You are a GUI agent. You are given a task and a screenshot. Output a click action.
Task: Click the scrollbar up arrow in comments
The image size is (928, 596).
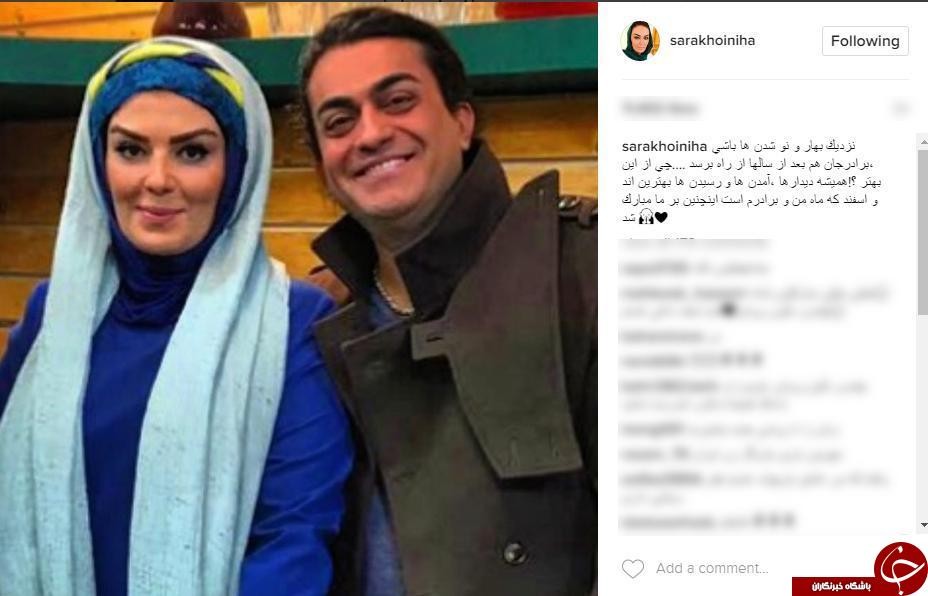[923, 140]
